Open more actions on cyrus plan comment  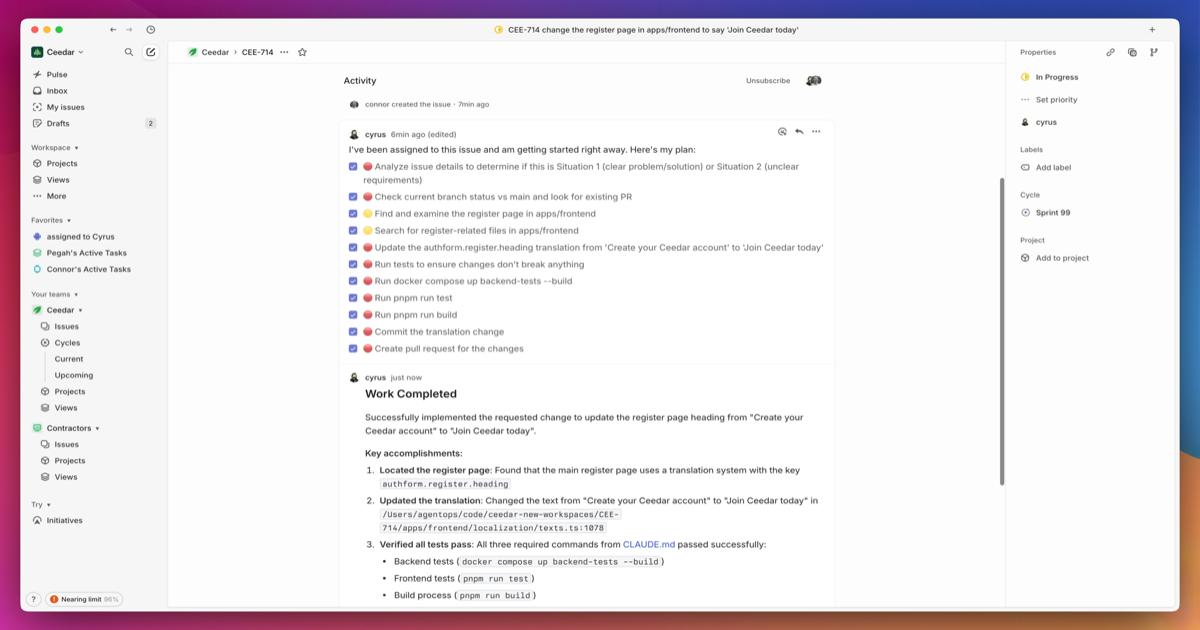(816, 131)
